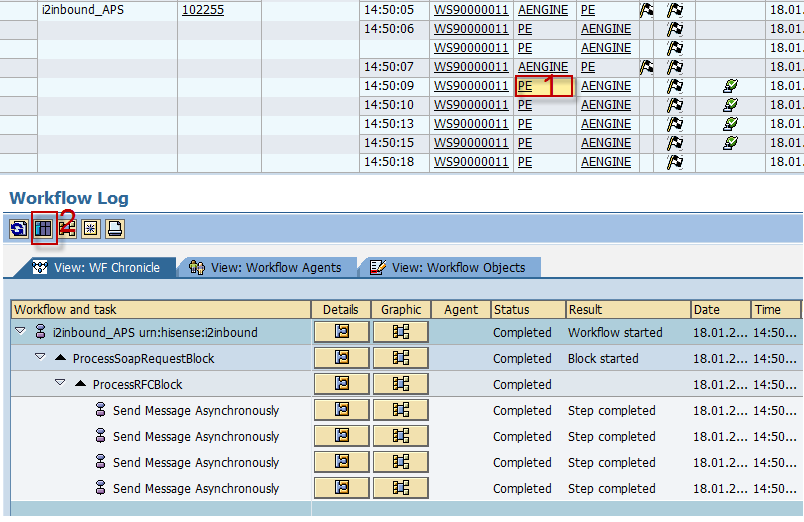The height and width of the screenshot is (522, 804).
Task: Click the green acknowledgment icon at 14:50:10
Action: pyautogui.click(x=730, y=105)
